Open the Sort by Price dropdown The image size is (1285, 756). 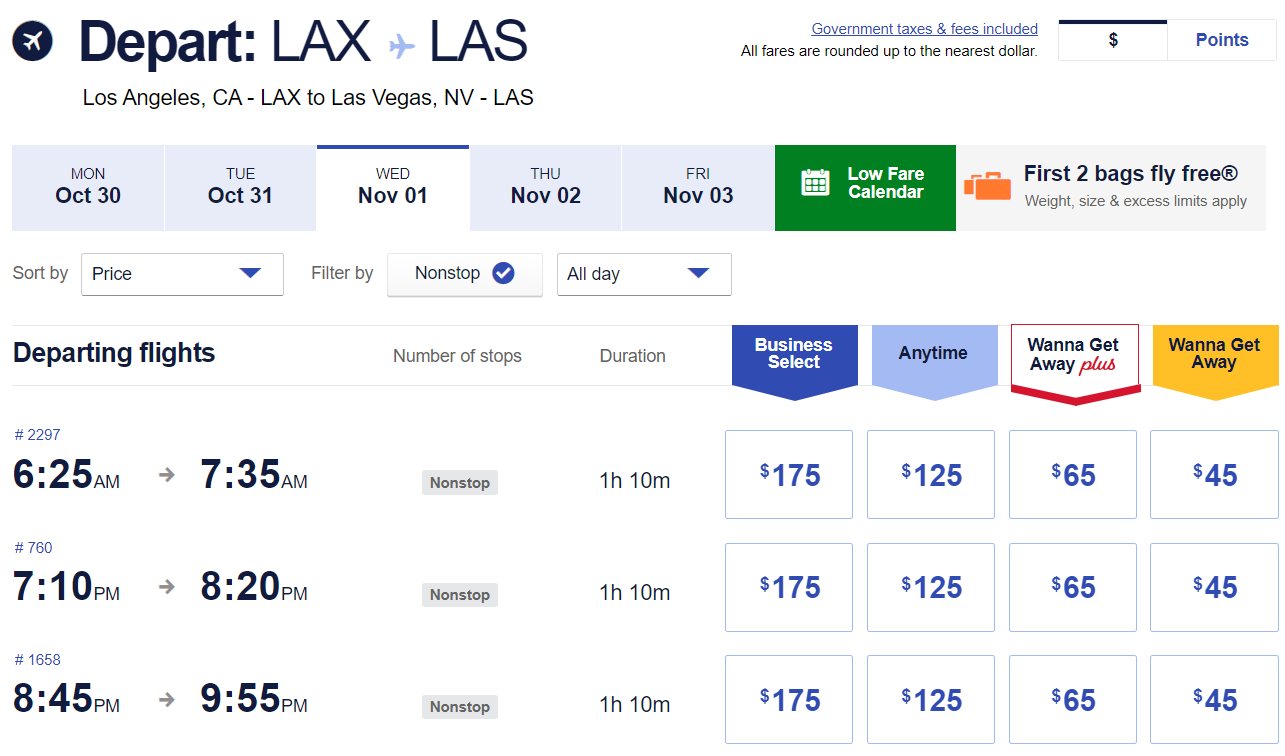coord(182,274)
